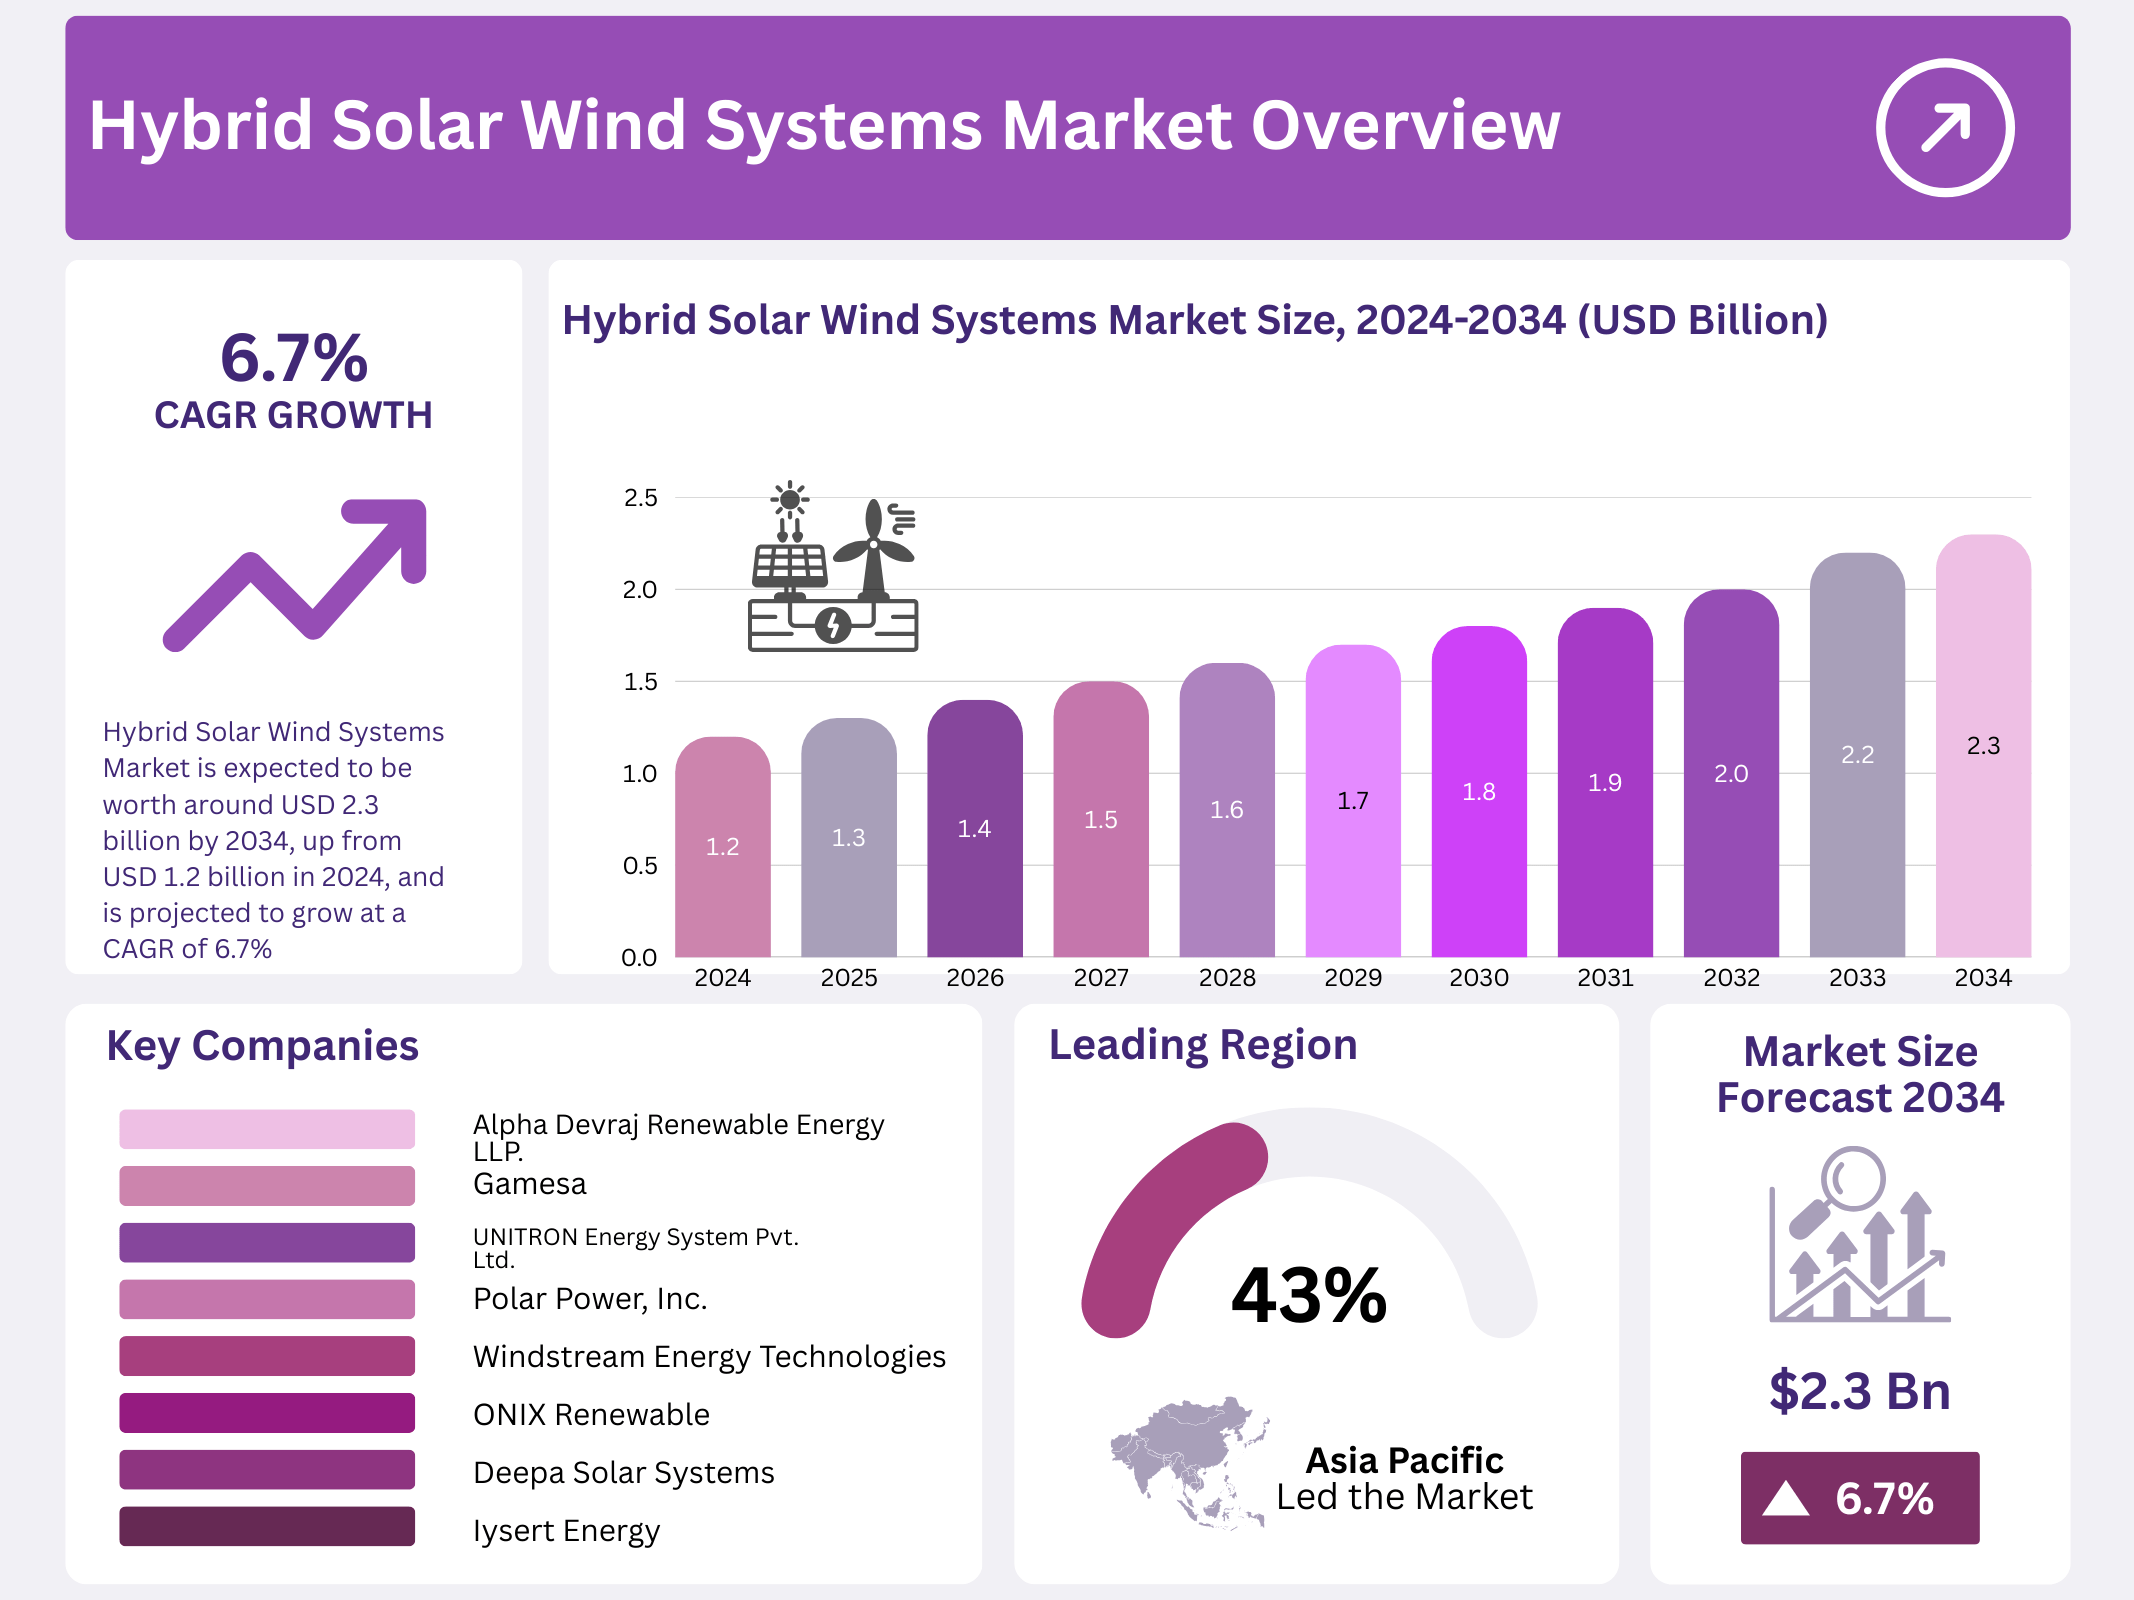Screen dimensions: 2134x1600
Task: Click the solar panel and wind turbine icon
Action: point(833,567)
